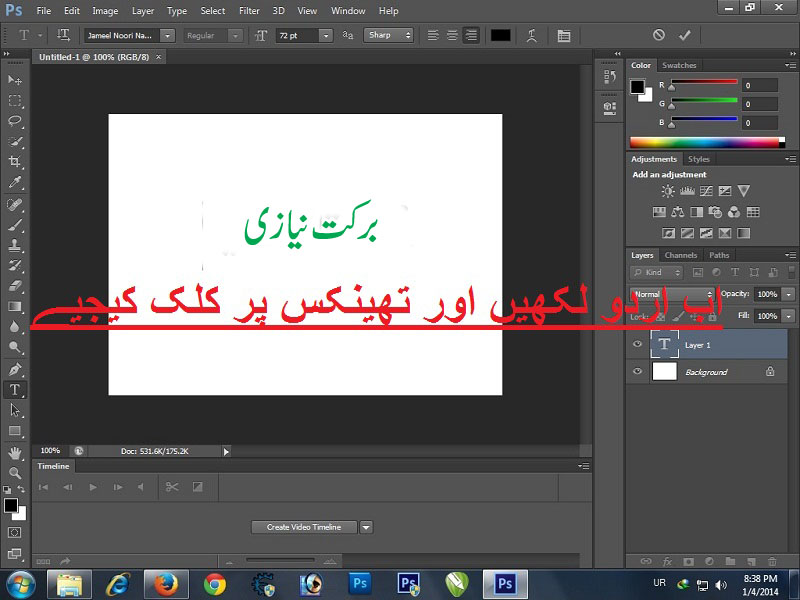Switch to the Channels tab
800x600 pixels.
pyautogui.click(x=681, y=255)
